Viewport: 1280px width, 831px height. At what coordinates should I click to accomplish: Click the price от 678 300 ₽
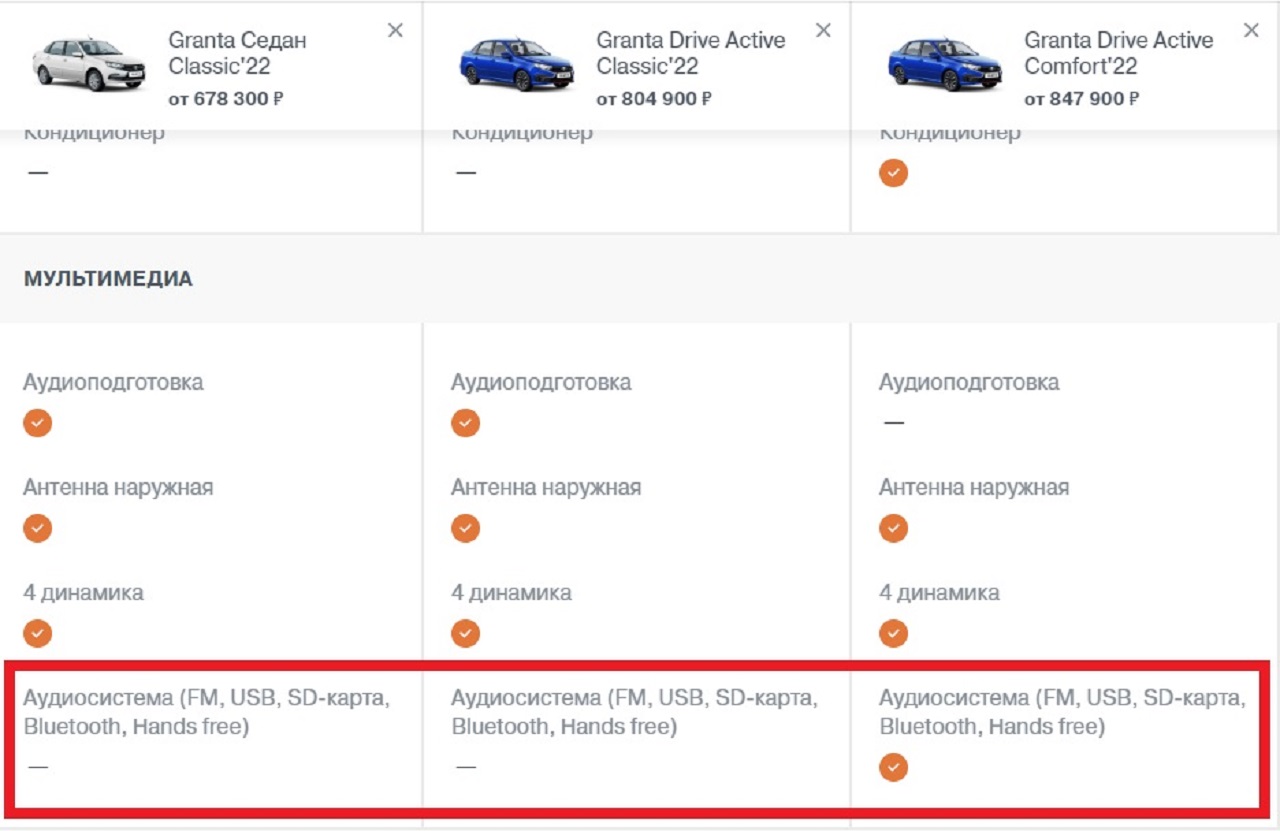(x=226, y=99)
